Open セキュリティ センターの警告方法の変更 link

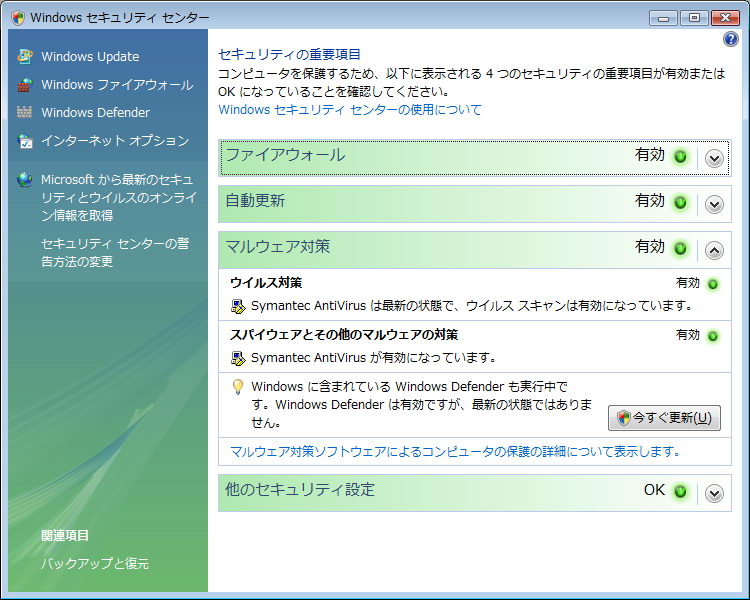pyautogui.click(x=115, y=253)
